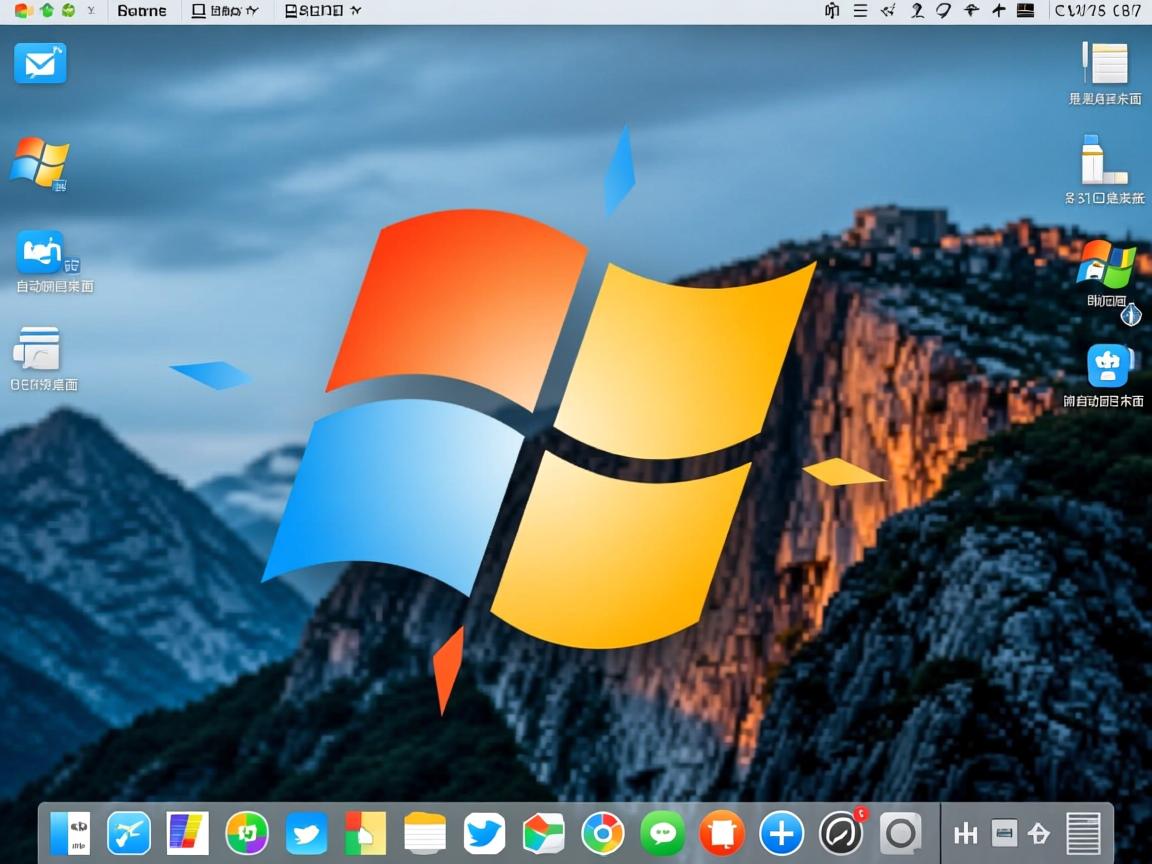Open the yellow Notes app in the dock

point(425,833)
